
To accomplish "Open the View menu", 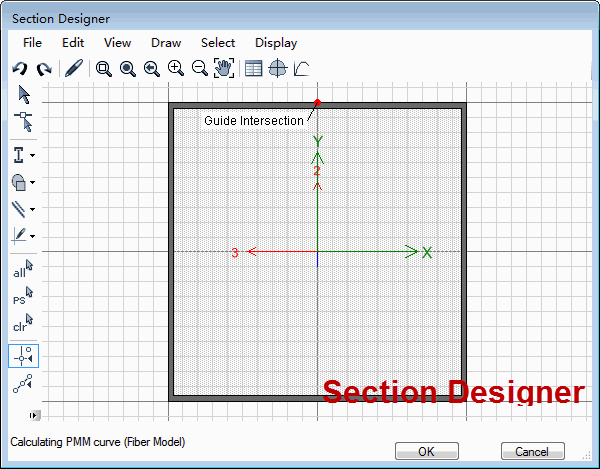I will (117, 42).
